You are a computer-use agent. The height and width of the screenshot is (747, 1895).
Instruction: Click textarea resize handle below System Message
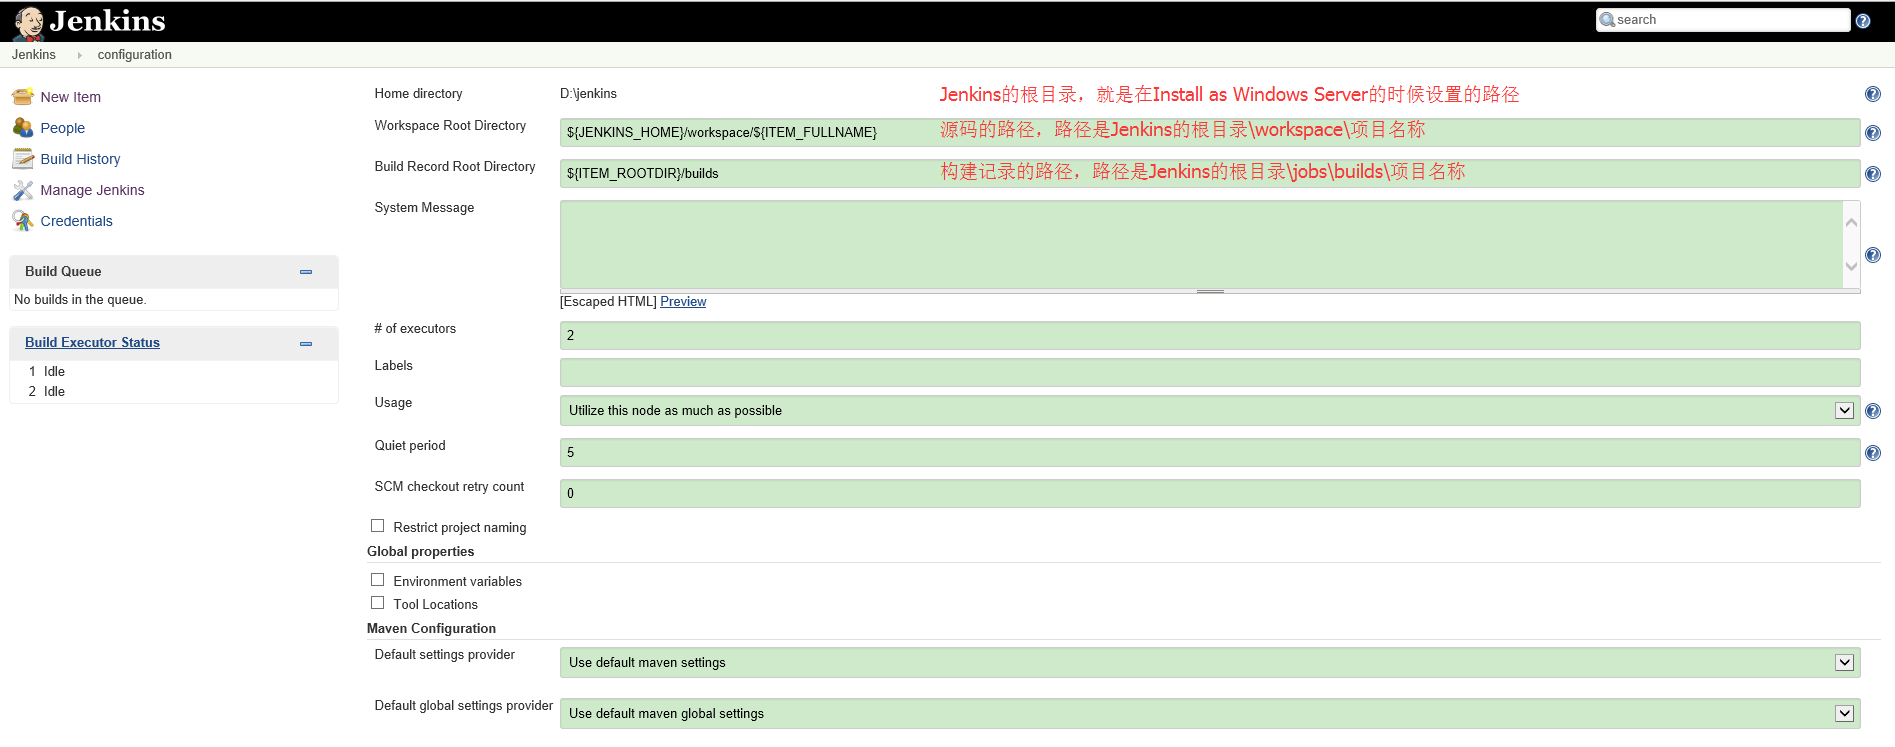1210,291
